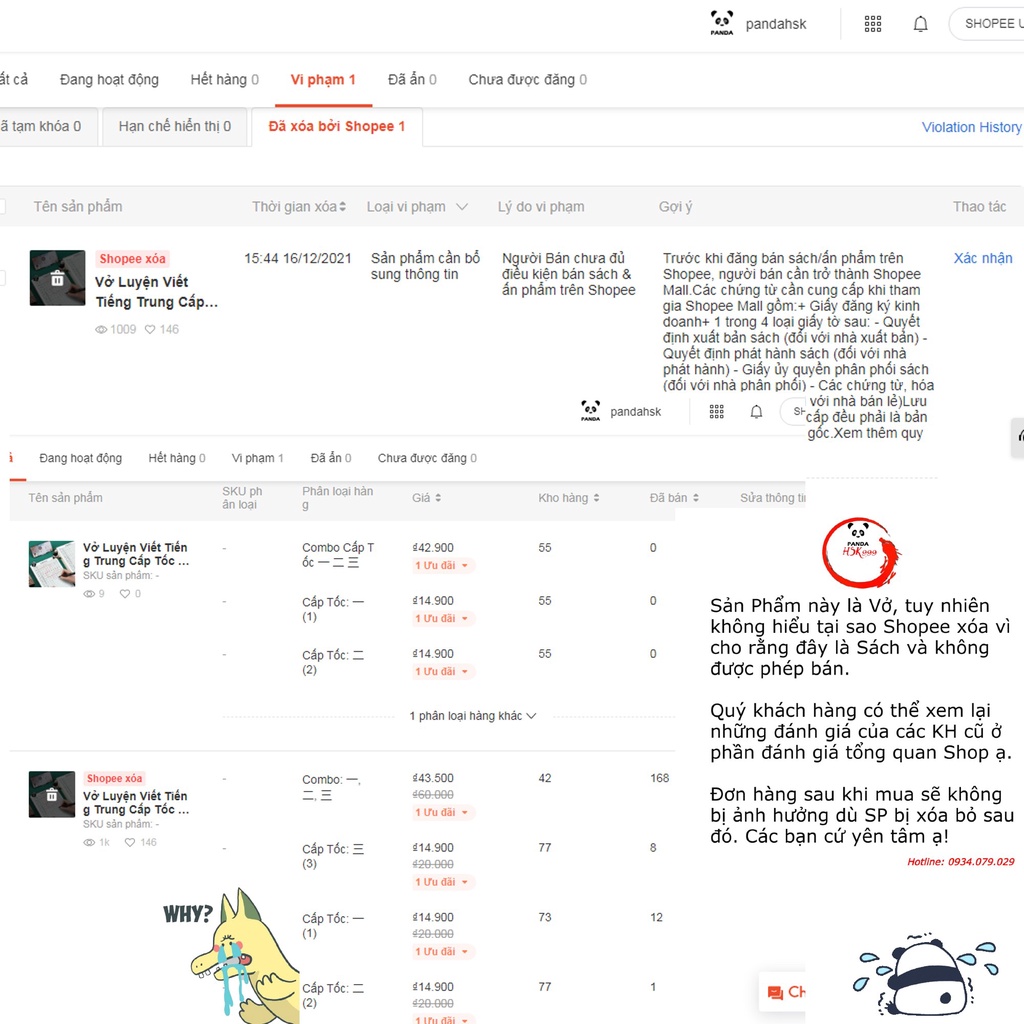Click the panda avatar in the lower listing header
1024x1024 pixels.
point(590,411)
